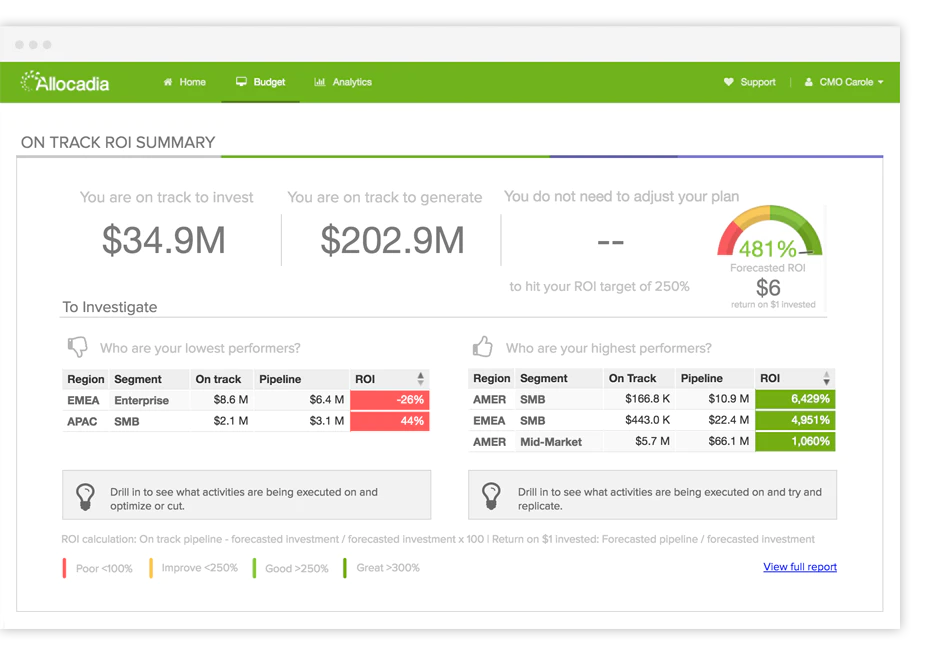929x655 pixels.
Task: Click the Home house icon
Action: (x=168, y=82)
